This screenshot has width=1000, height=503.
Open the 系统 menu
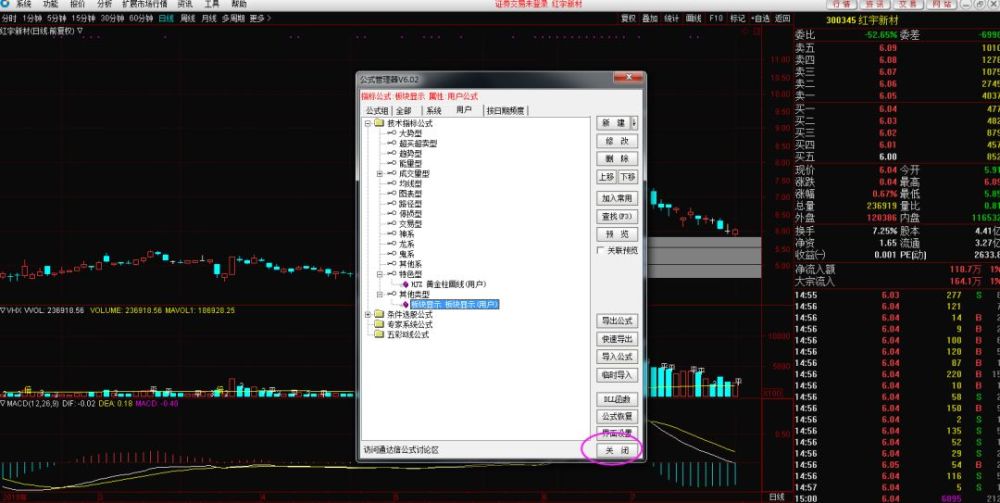pos(24,4)
